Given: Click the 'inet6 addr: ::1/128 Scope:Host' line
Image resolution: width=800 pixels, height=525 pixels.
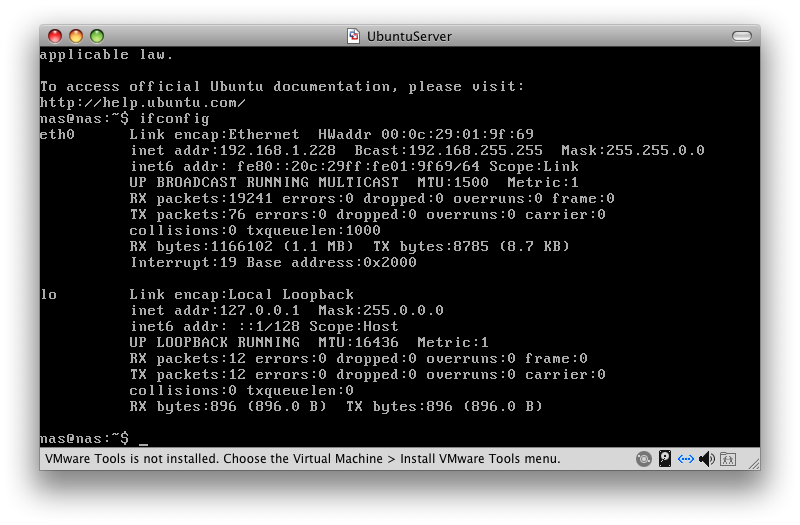Looking at the screenshot, I should point(264,327).
